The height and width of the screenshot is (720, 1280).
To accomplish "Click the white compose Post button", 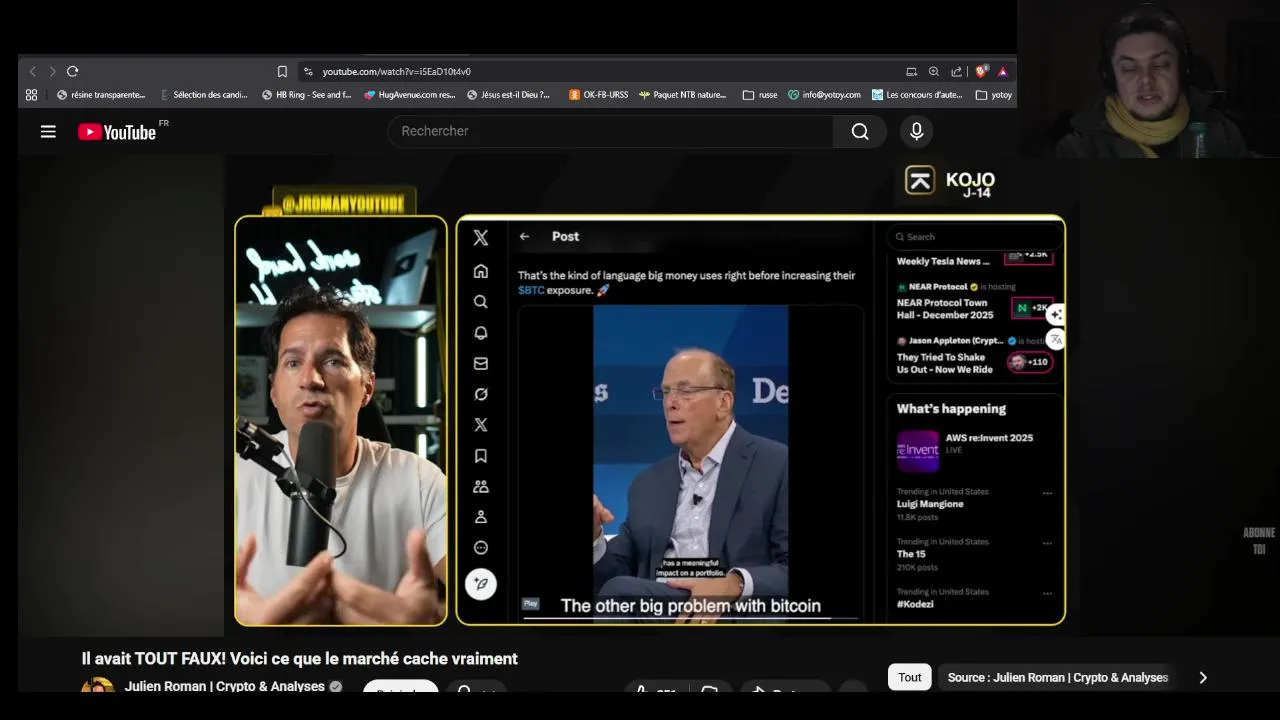I will point(481,584).
